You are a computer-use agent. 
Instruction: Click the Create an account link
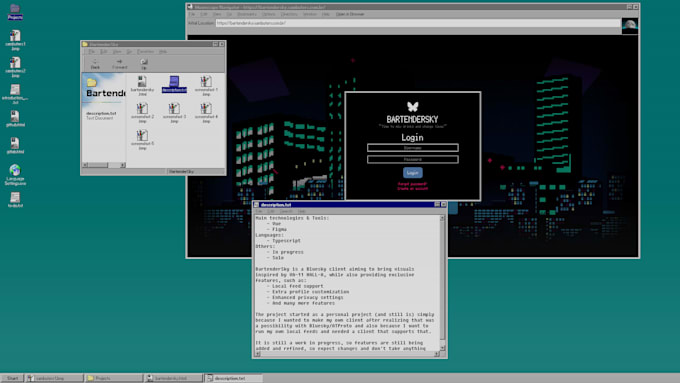pos(412,189)
